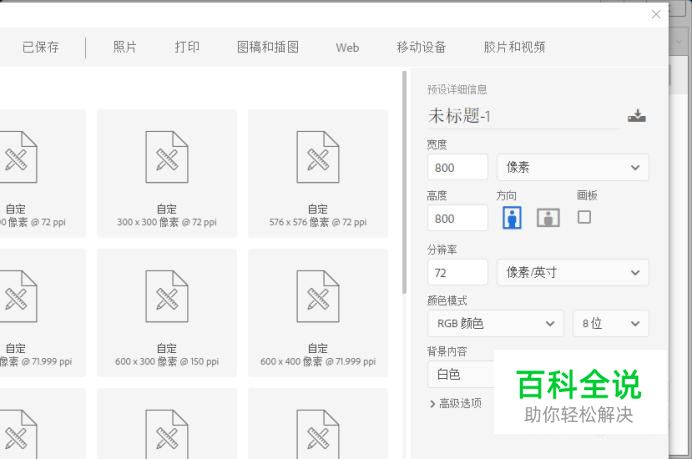Select the 300 x 300 像素 @ 72 ppi preset
692x459 pixels.
click(167, 173)
